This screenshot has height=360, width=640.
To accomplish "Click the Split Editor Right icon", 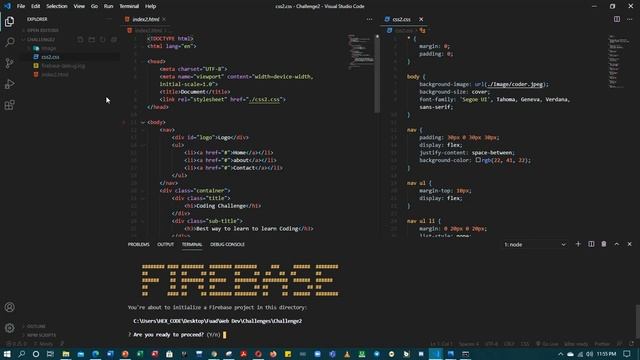I will tap(617, 19).
